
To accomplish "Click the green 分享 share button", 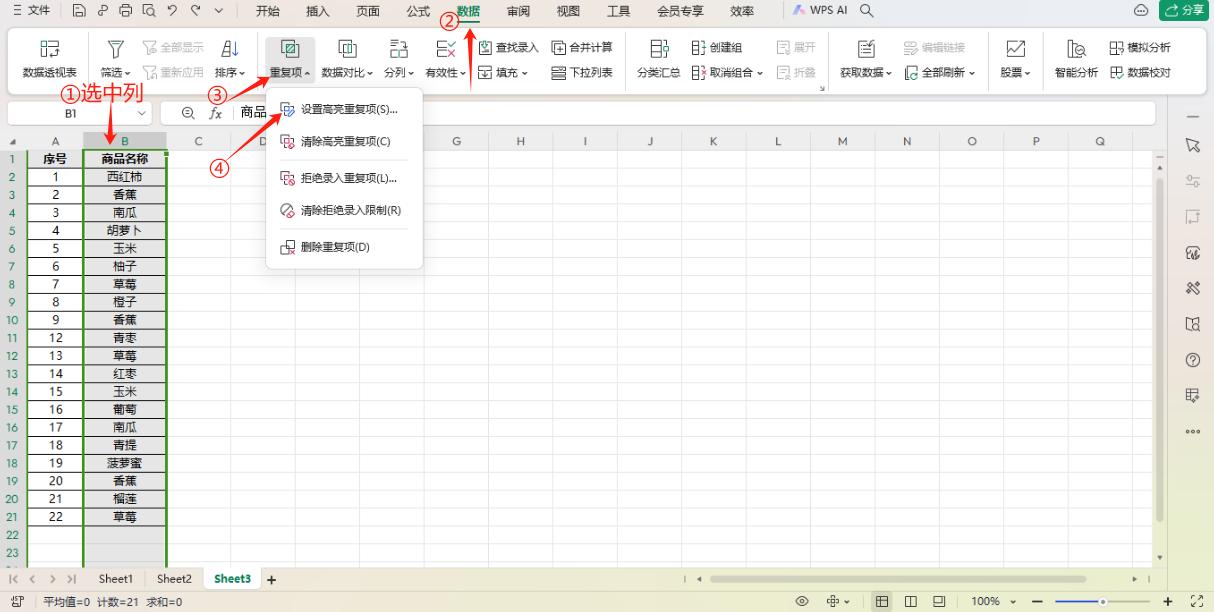I will 1184,11.
